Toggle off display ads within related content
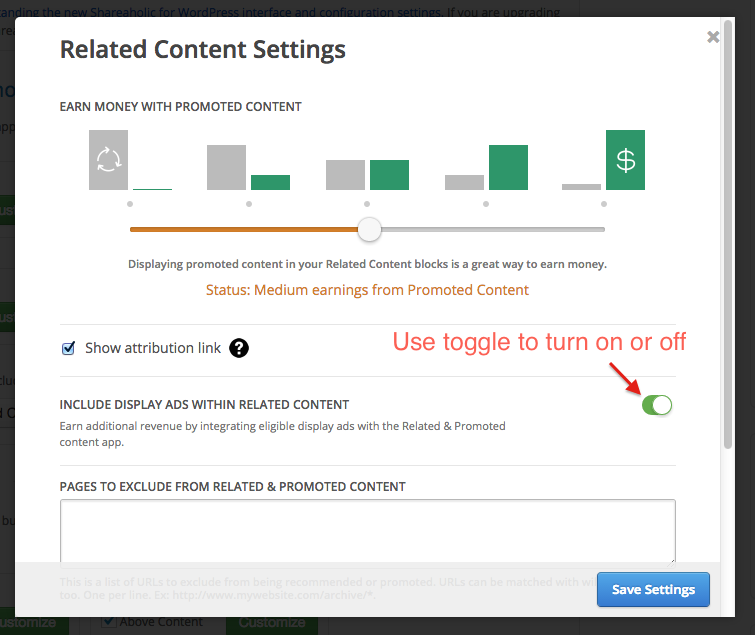This screenshot has height=635, width=755. 657,405
